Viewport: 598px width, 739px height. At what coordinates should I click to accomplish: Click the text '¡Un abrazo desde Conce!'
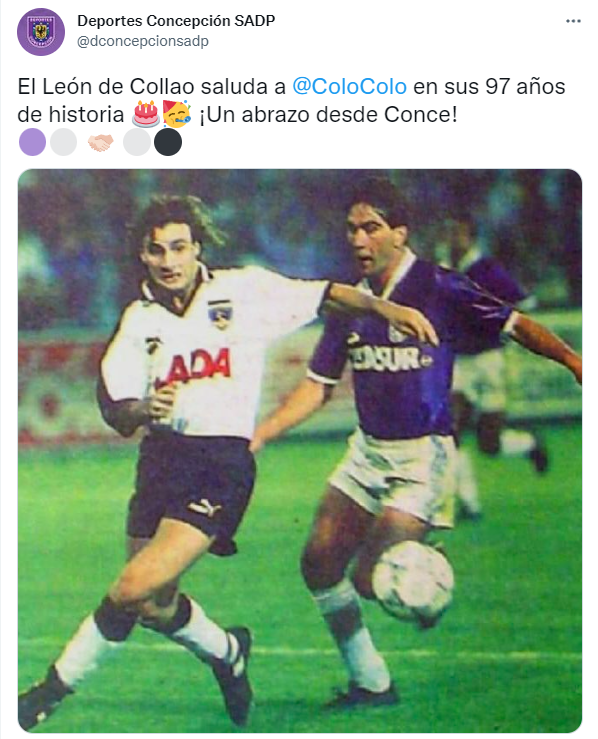coord(328,114)
